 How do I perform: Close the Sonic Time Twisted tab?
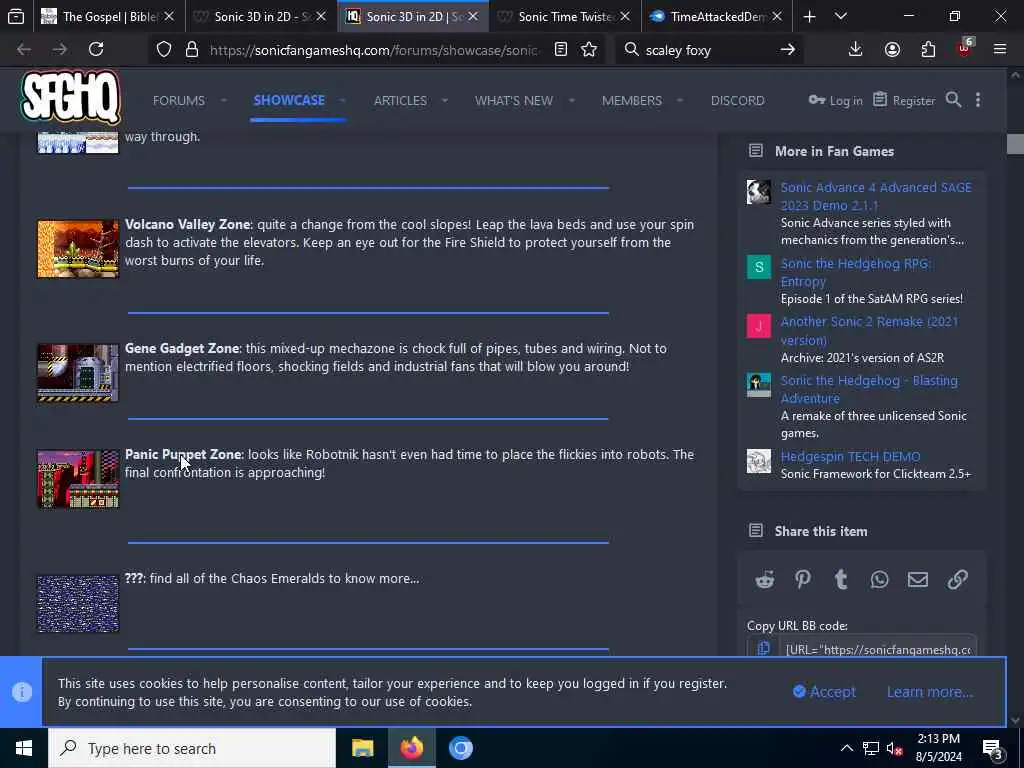click(625, 16)
